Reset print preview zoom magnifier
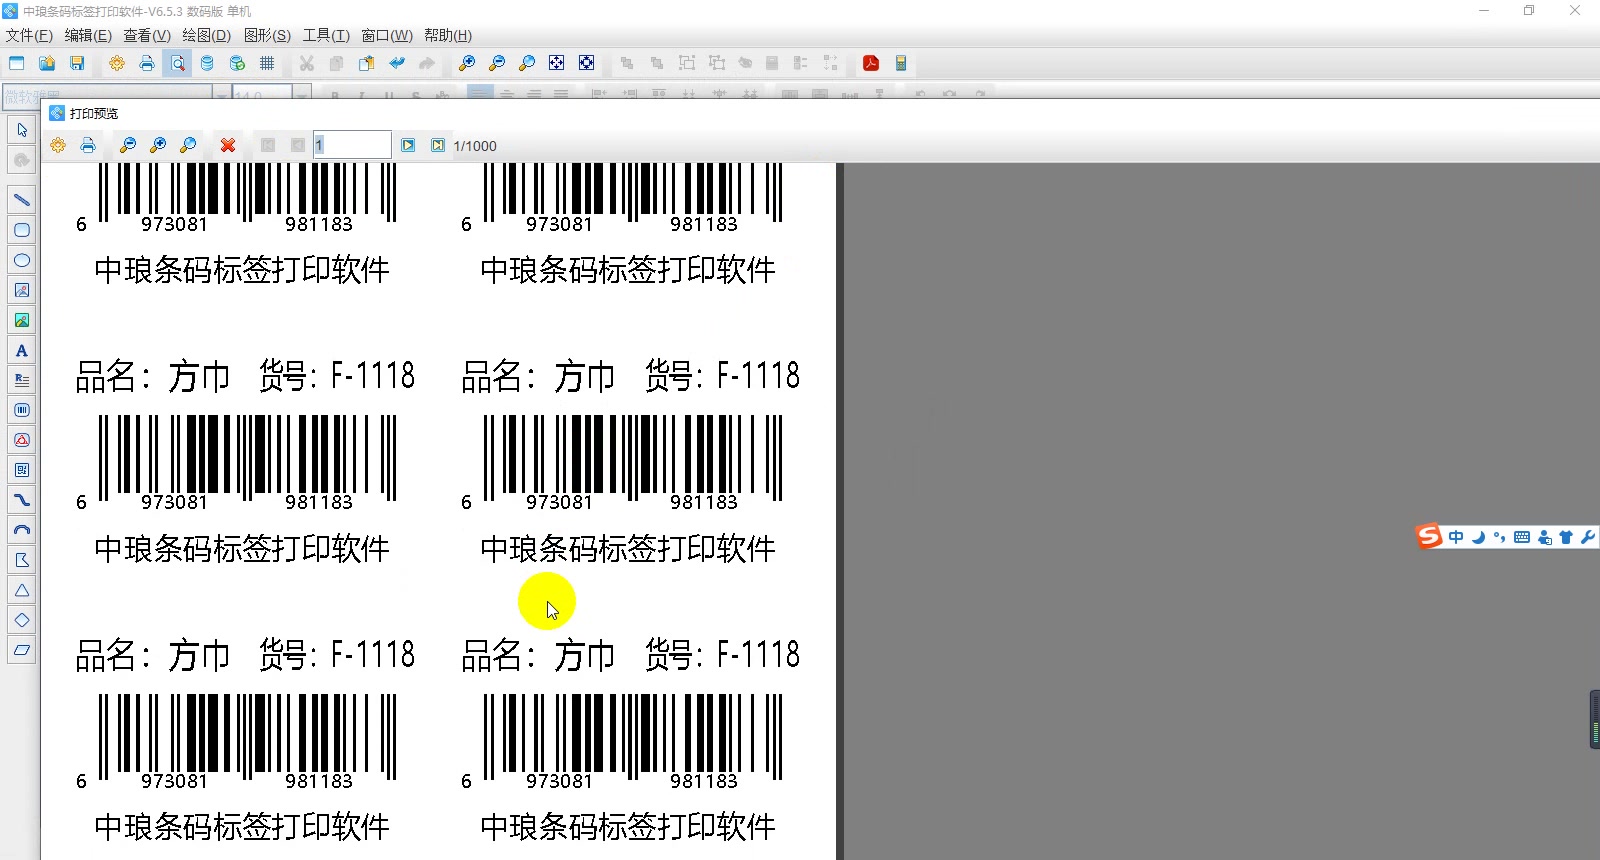Viewport: 1600px width, 860px height. [x=188, y=145]
